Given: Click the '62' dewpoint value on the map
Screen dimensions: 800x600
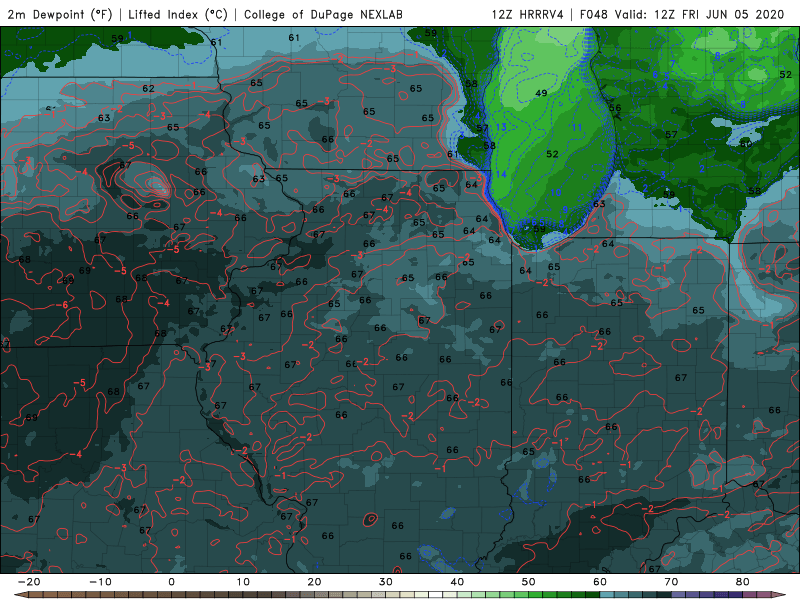Looking at the screenshot, I should 148,88.
